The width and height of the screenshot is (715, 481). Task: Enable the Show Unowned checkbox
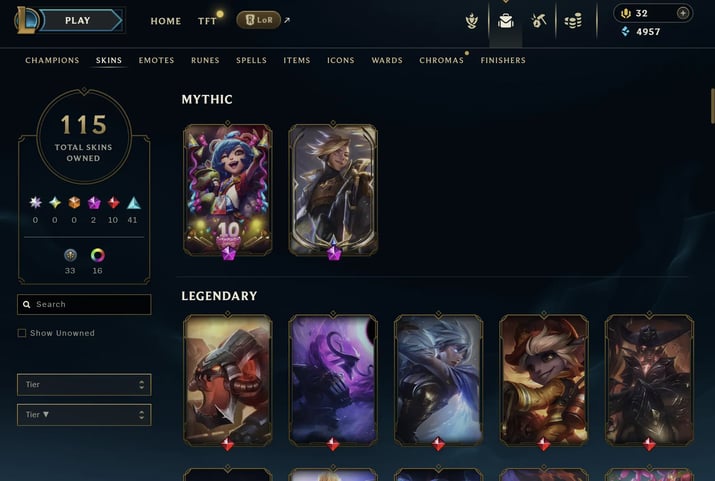(x=21, y=333)
